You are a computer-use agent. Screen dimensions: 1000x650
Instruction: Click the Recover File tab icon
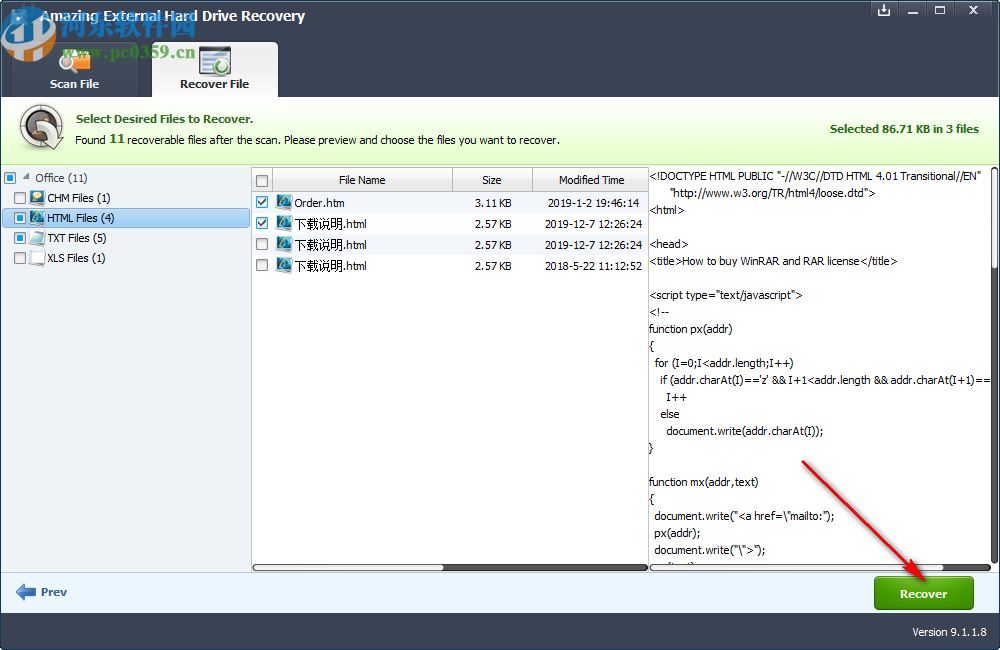(215, 61)
